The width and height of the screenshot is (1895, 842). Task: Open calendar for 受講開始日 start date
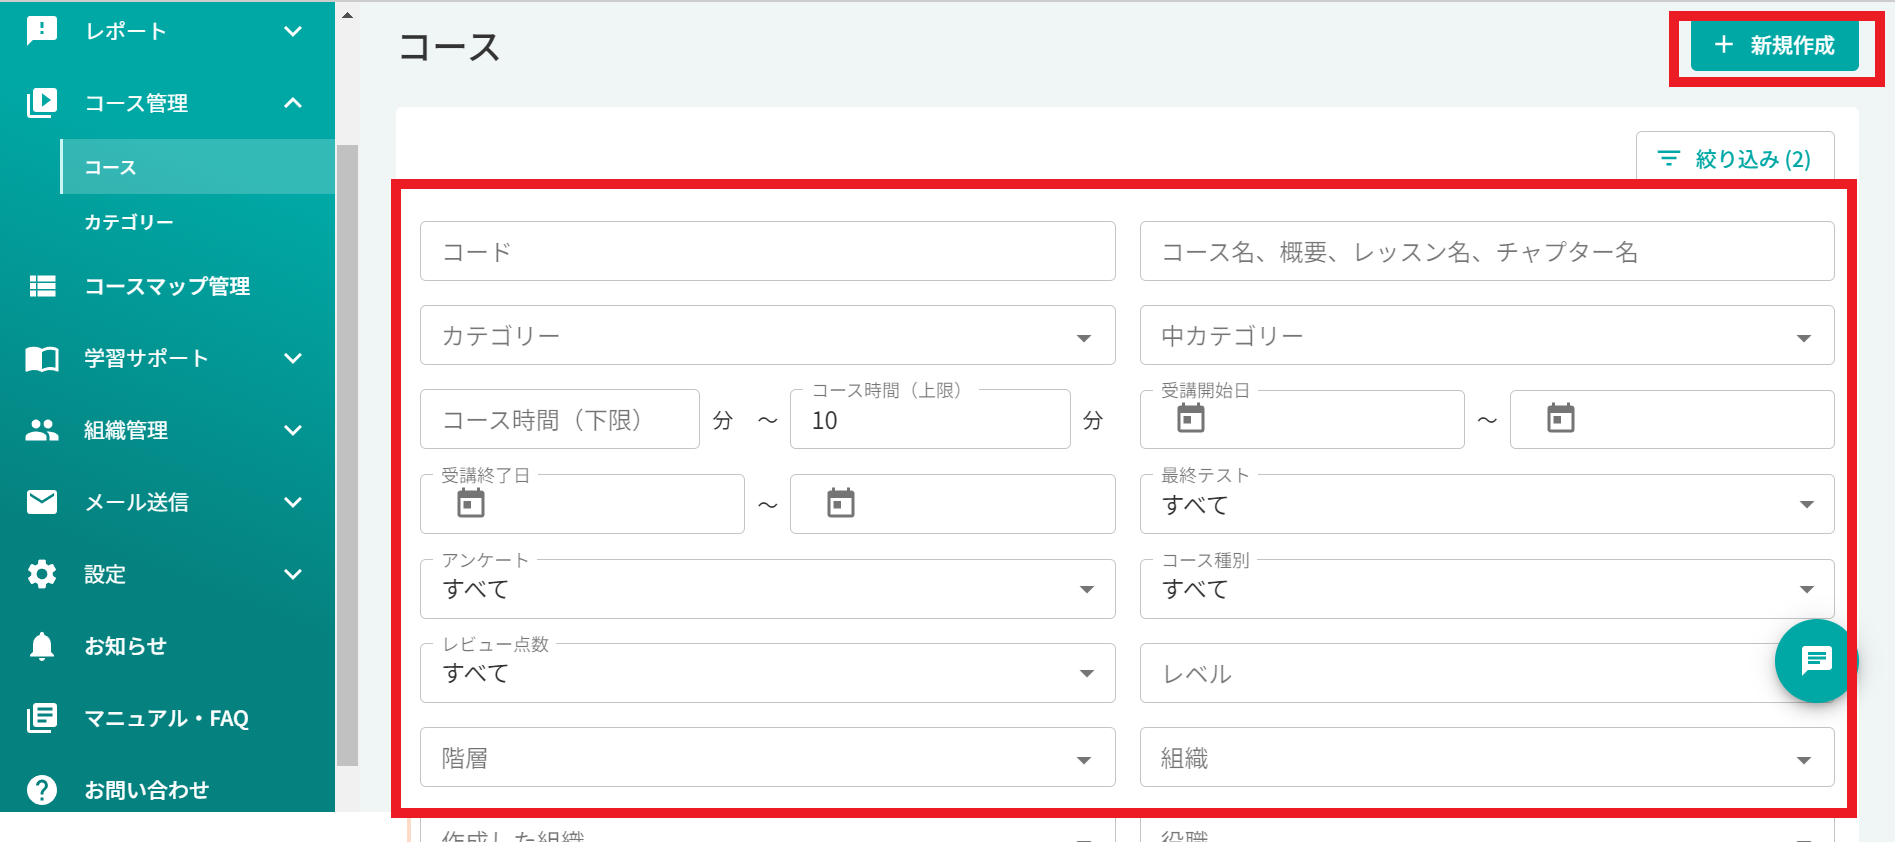1191,418
